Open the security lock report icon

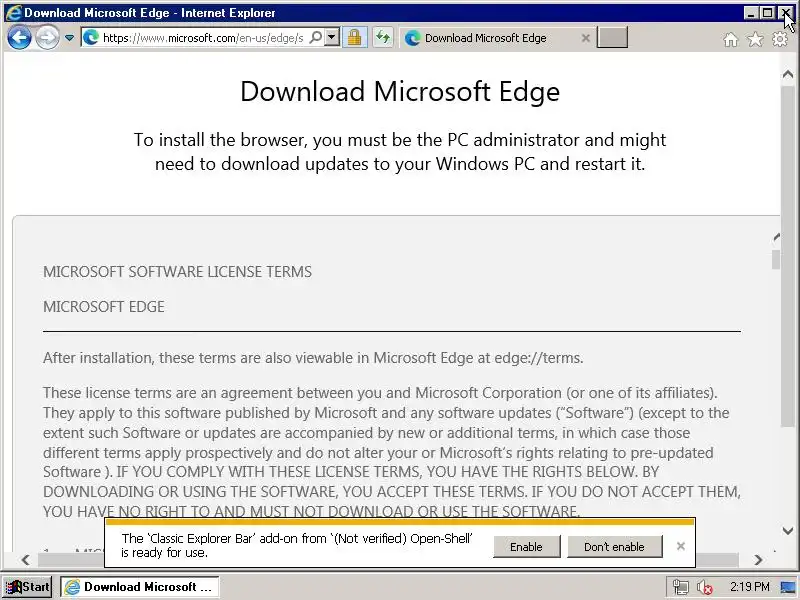355,37
